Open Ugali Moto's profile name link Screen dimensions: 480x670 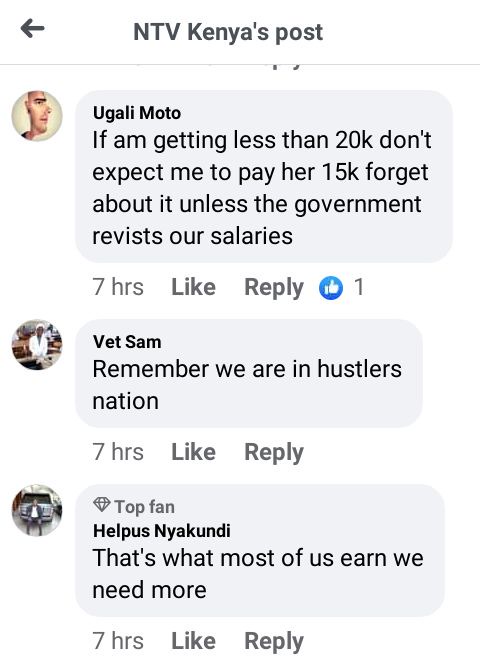point(137,114)
